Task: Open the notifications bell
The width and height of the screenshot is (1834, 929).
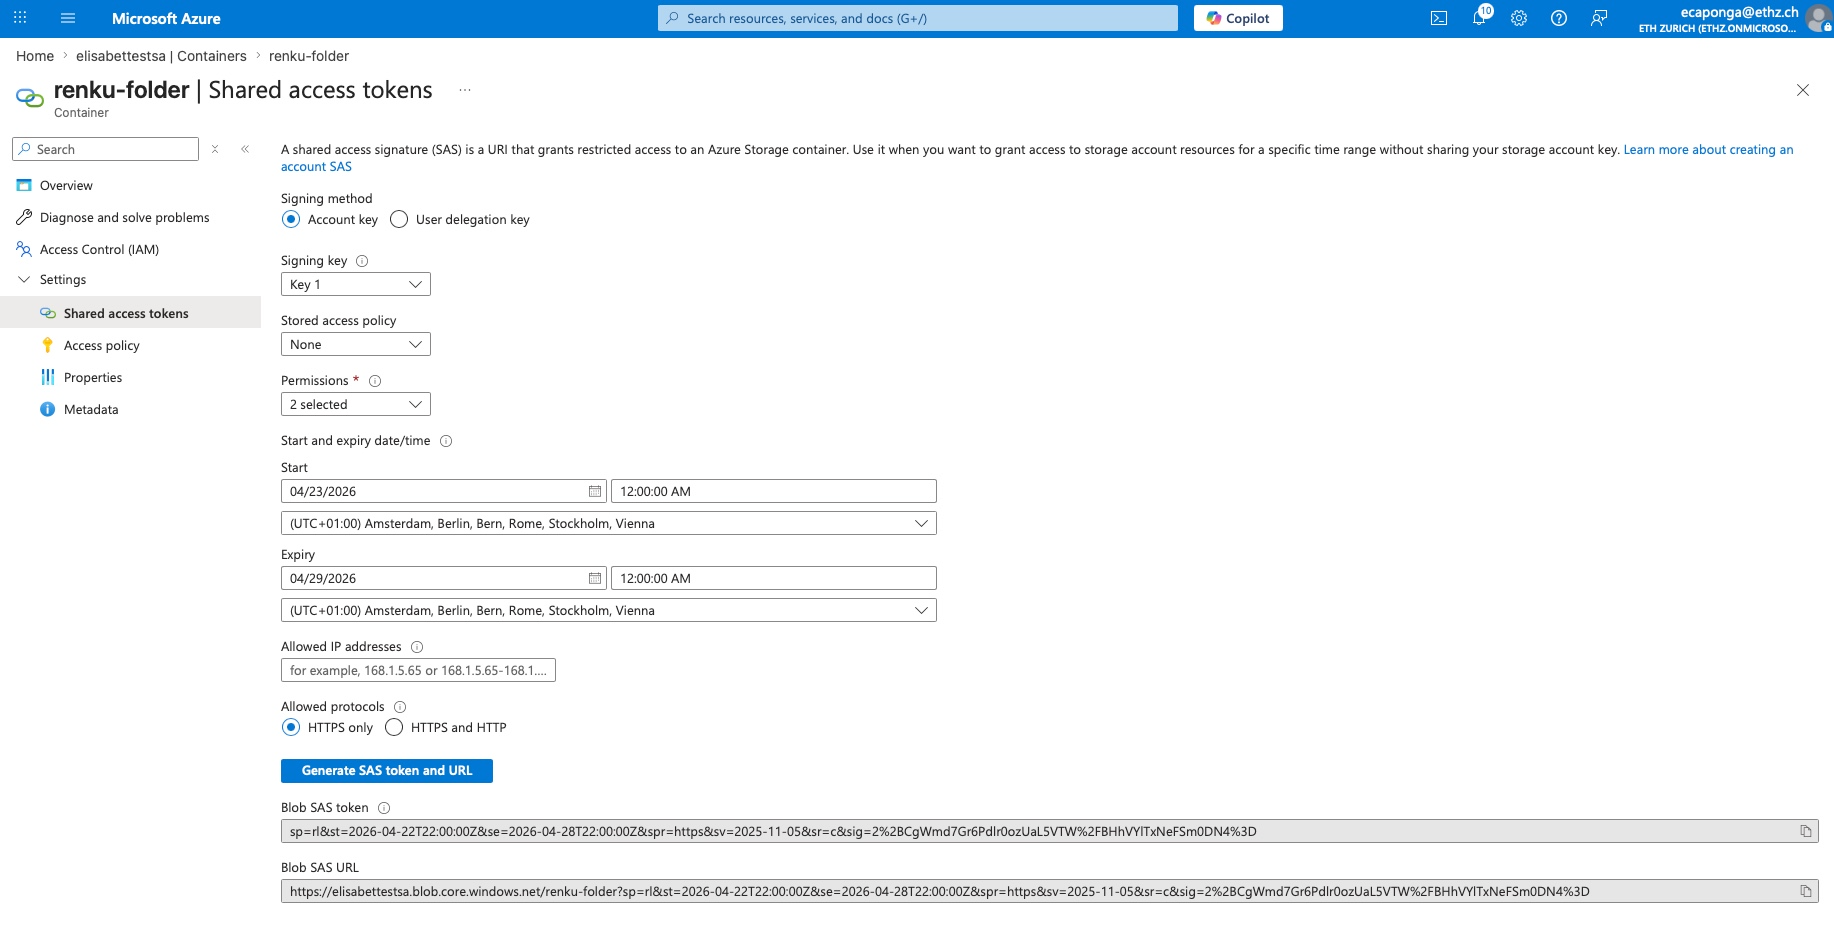Action: coord(1479,18)
